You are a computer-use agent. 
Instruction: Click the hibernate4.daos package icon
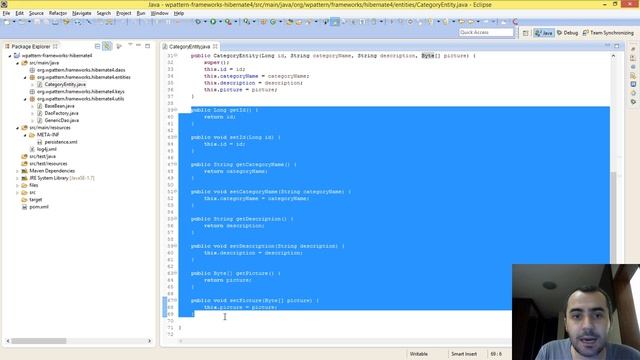coord(32,70)
